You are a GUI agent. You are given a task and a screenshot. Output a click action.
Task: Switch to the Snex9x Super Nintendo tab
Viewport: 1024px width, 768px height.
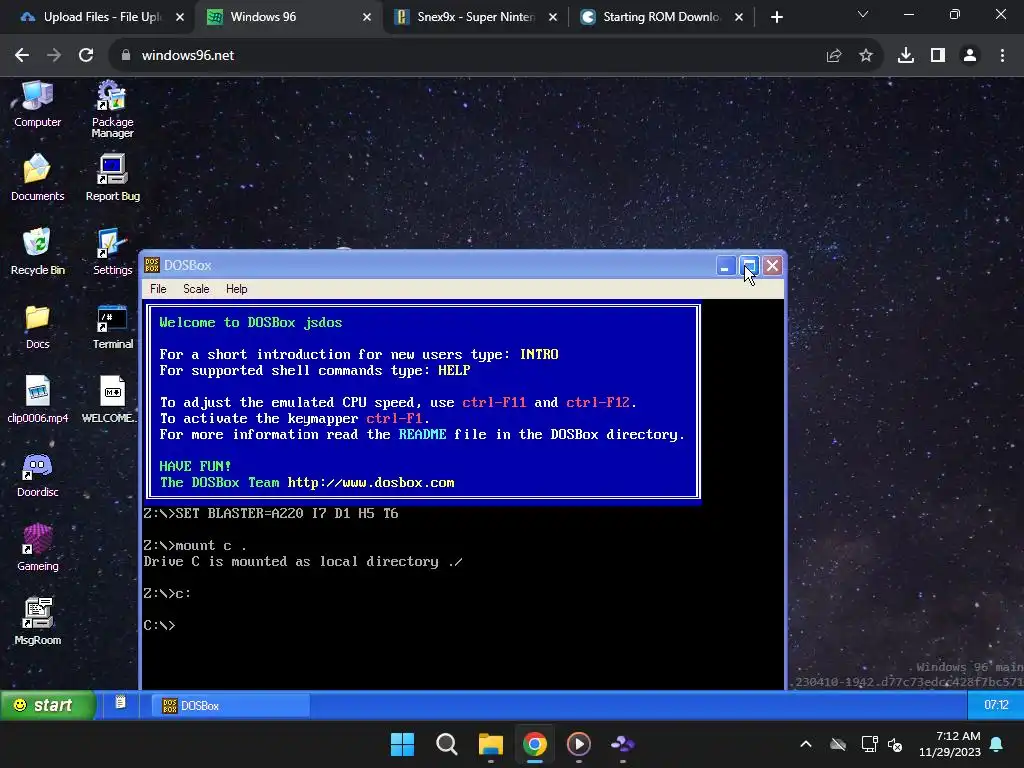[475, 17]
